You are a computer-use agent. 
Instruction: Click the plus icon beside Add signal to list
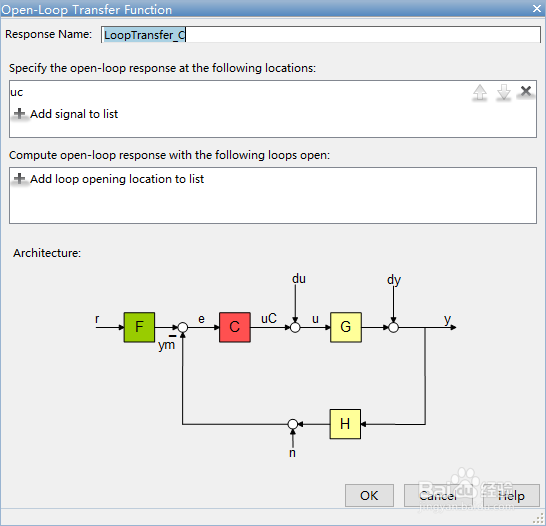(20, 113)
